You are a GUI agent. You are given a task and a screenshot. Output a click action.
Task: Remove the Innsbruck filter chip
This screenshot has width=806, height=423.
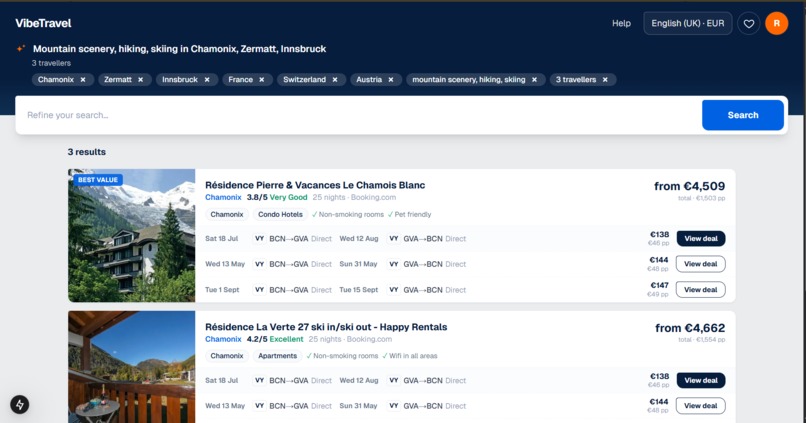pos(207,80)
